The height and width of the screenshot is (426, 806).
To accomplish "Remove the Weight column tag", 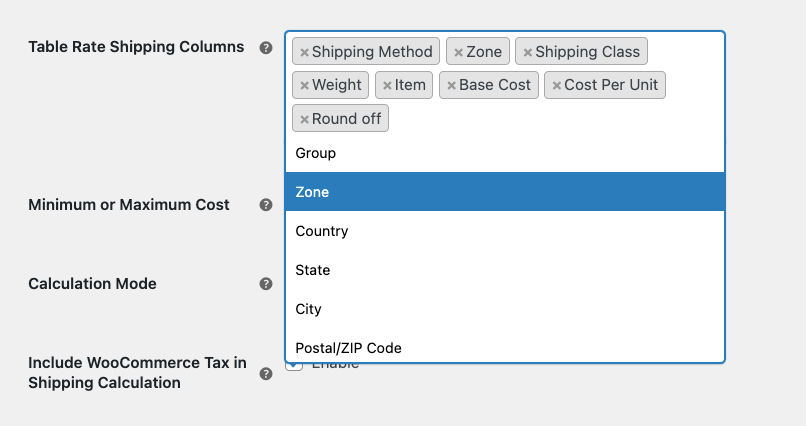I will coord(304,85).
